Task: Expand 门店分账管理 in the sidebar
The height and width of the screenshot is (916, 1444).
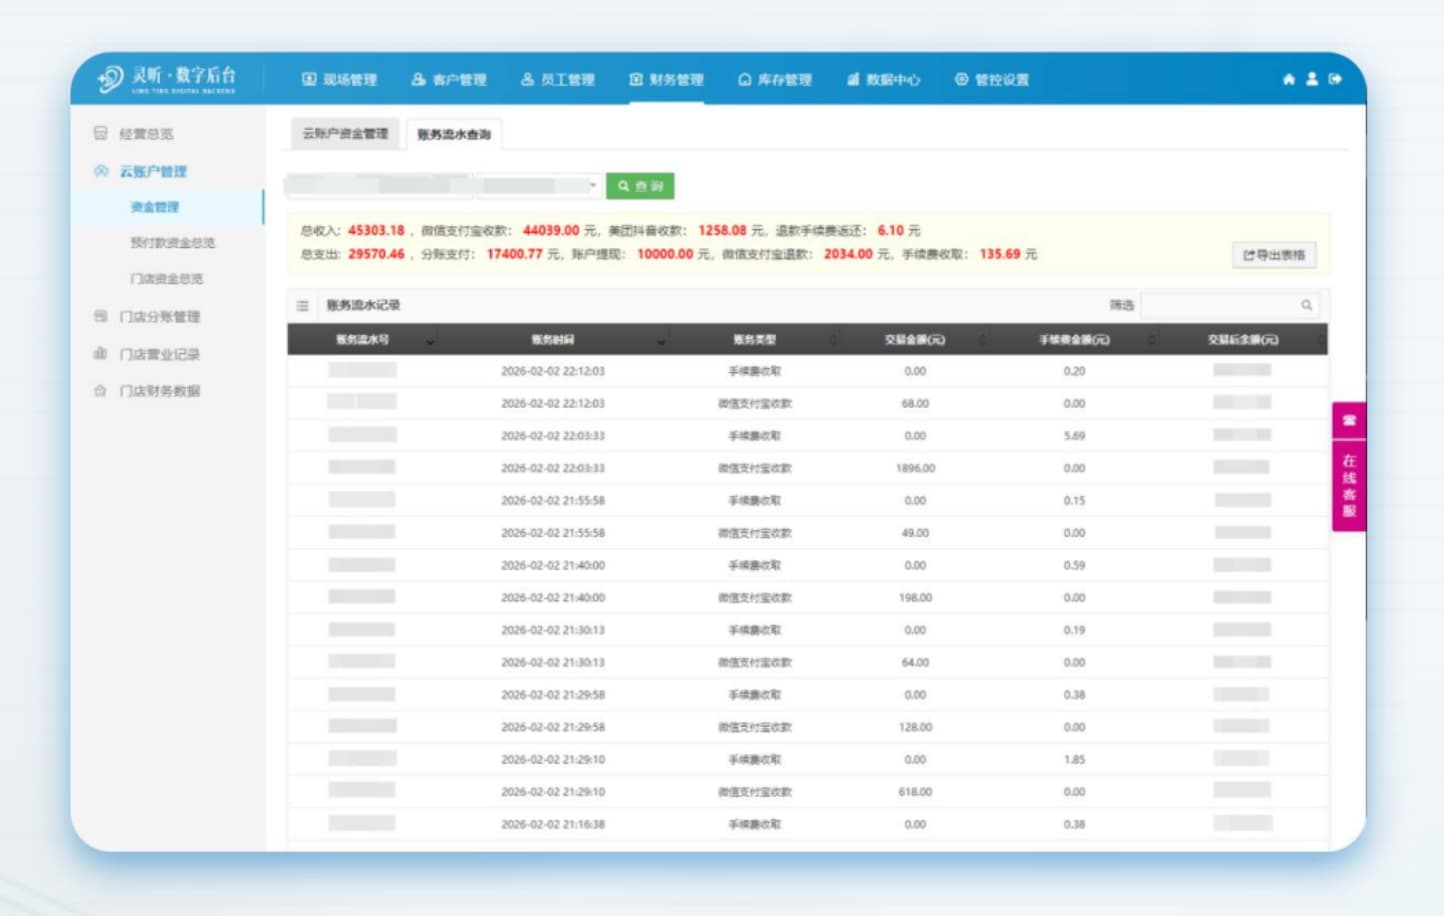Action: pos(159,317)
